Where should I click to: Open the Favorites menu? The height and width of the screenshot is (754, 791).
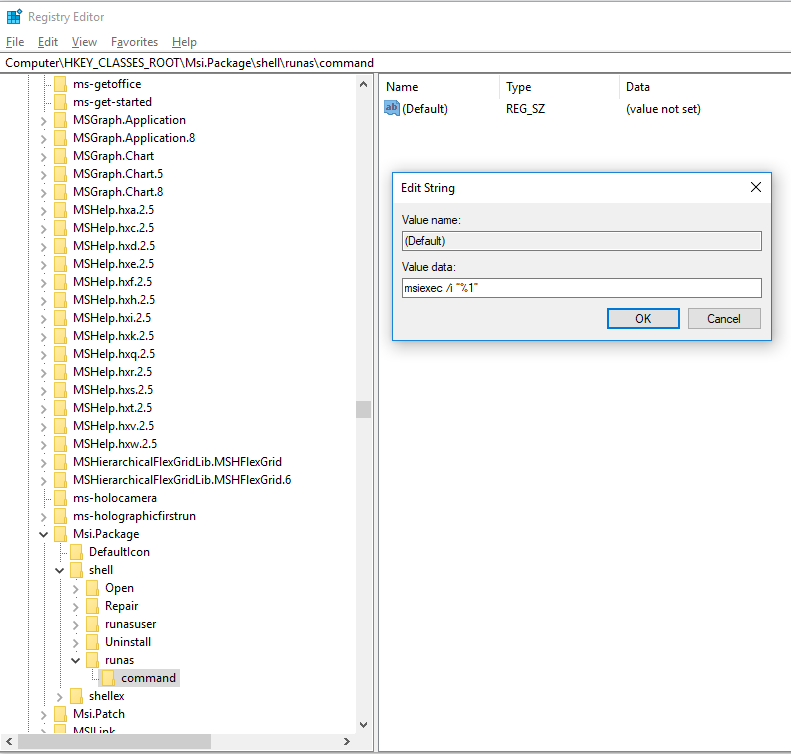134,42
